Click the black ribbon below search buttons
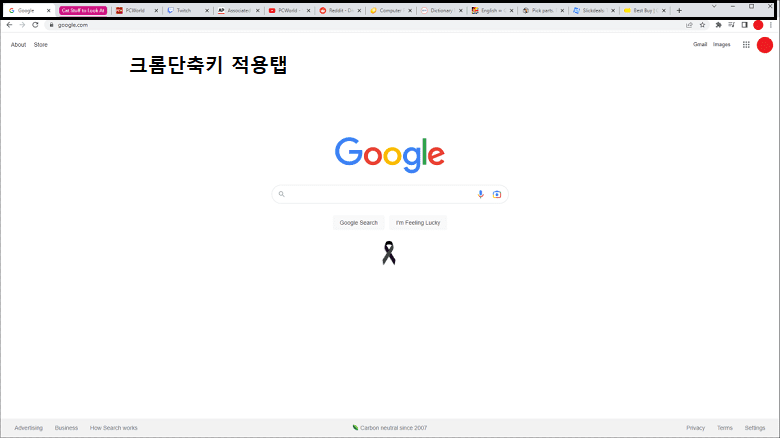The height and width of the screenshot is (438, 780). tap(389, 253)
